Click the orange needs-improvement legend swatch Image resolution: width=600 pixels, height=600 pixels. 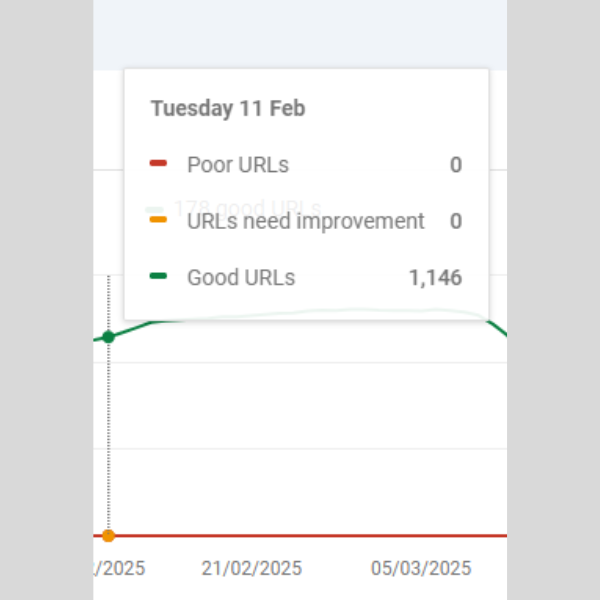coord(158,220)
